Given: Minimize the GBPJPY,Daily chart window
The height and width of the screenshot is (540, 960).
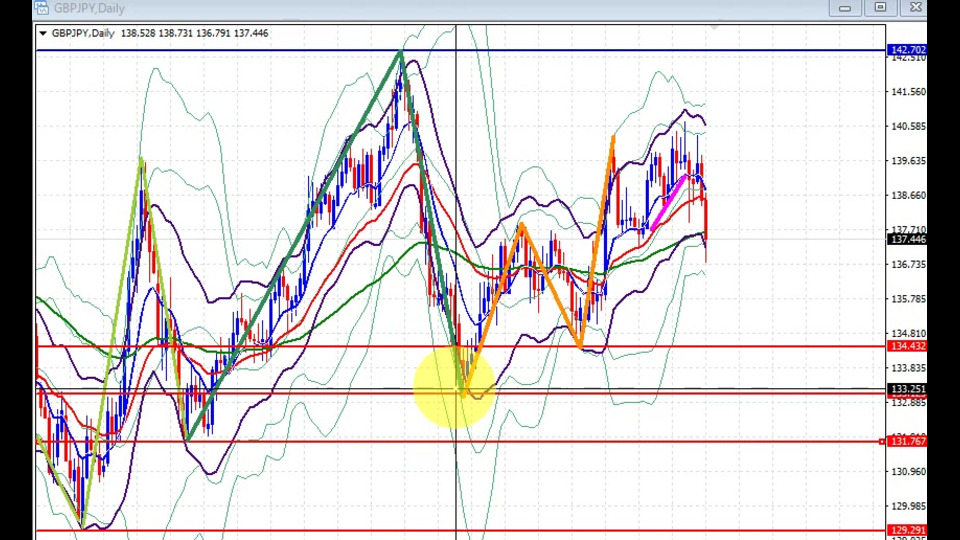Looking at the screenshot, I should coord(845,8).
